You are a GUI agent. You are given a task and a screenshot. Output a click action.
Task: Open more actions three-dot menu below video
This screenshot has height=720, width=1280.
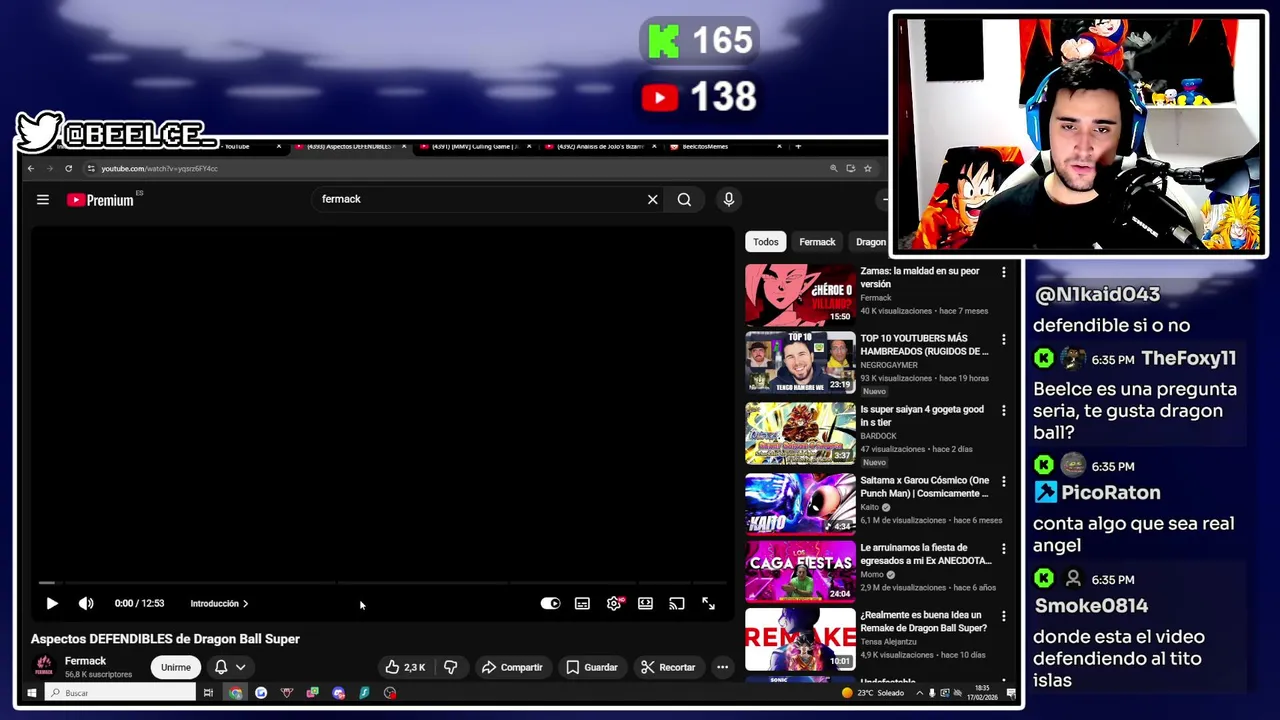[x=722, y=667]
